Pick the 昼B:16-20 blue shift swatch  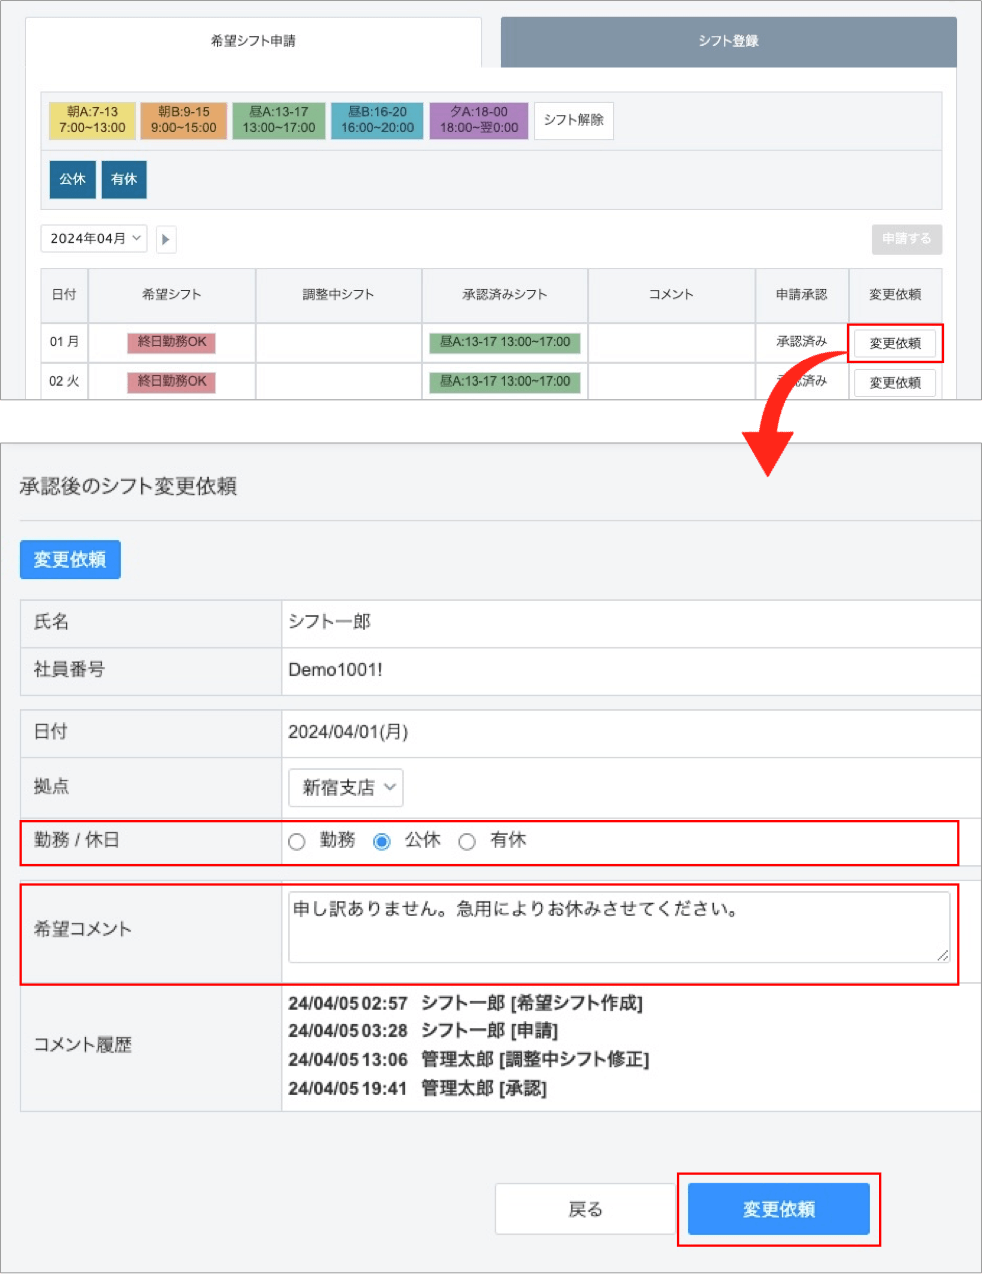pos(377,120)
